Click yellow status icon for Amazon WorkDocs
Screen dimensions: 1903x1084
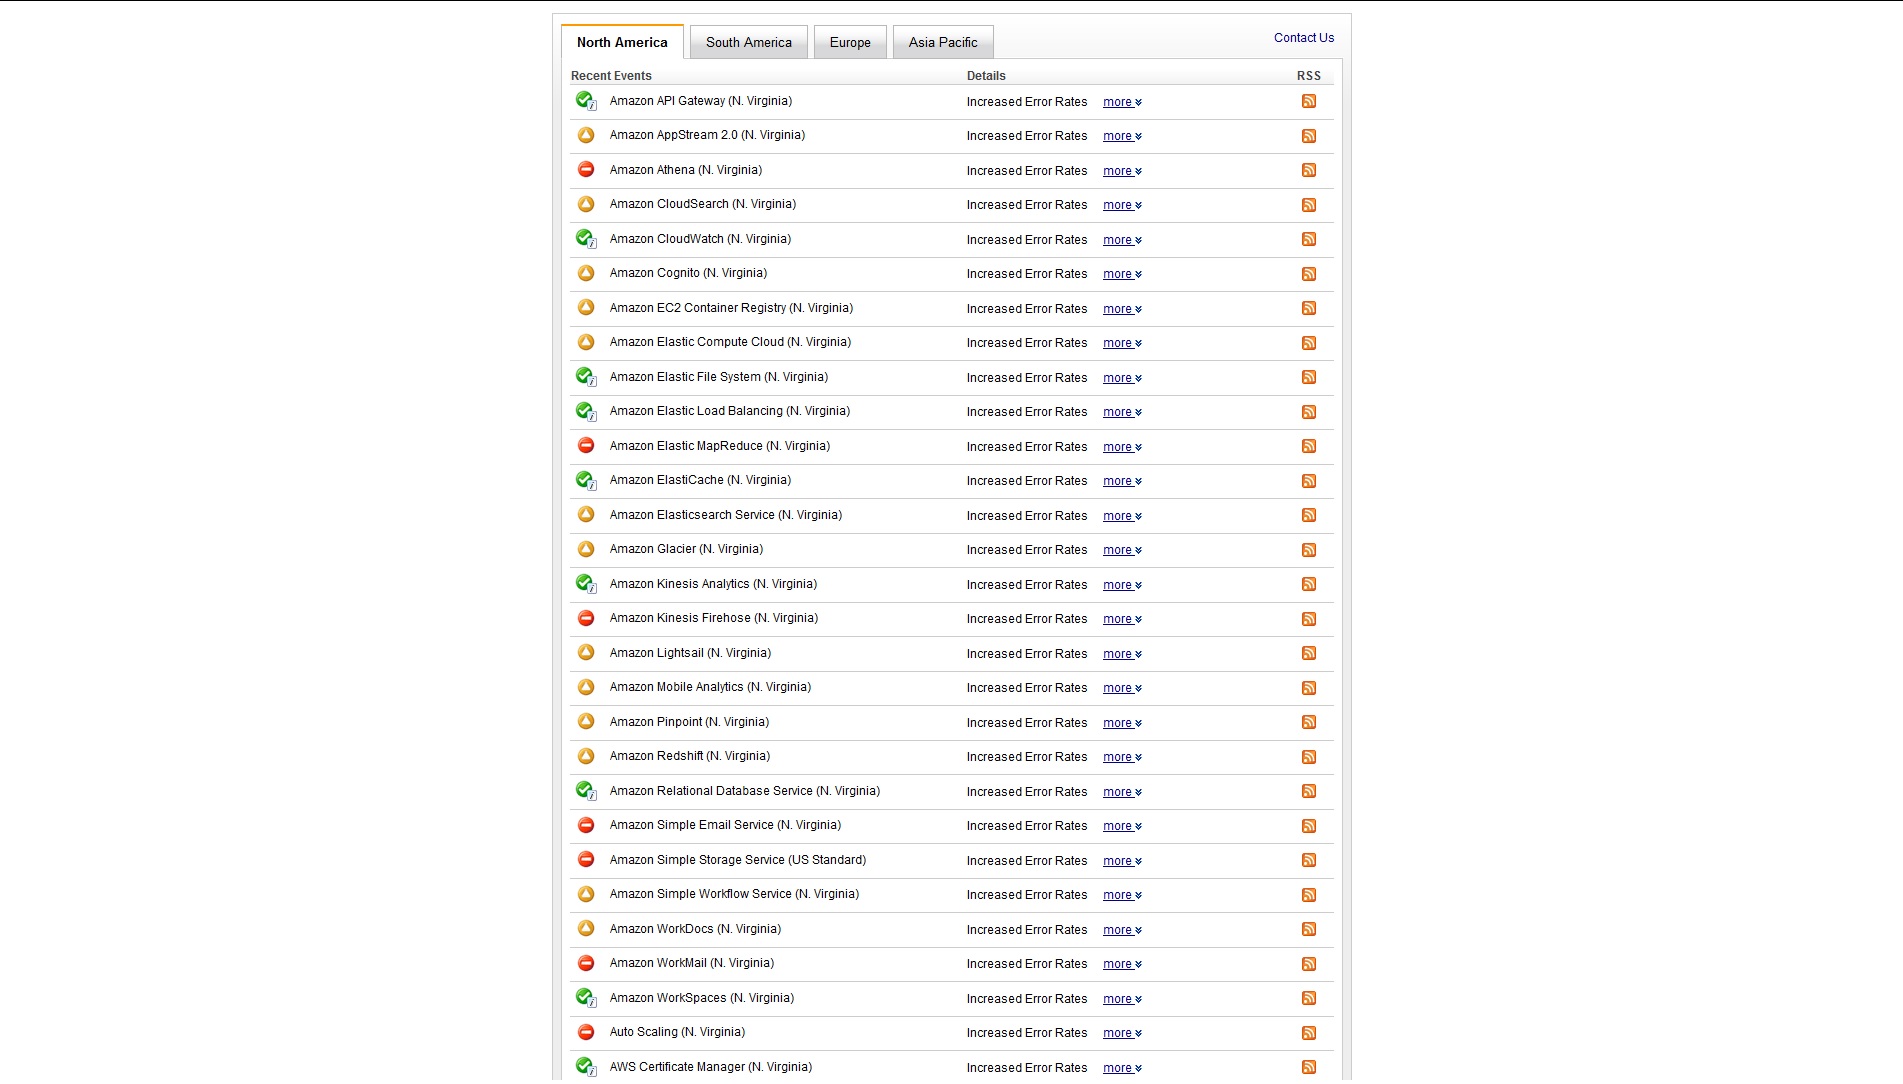pos(586,928)
